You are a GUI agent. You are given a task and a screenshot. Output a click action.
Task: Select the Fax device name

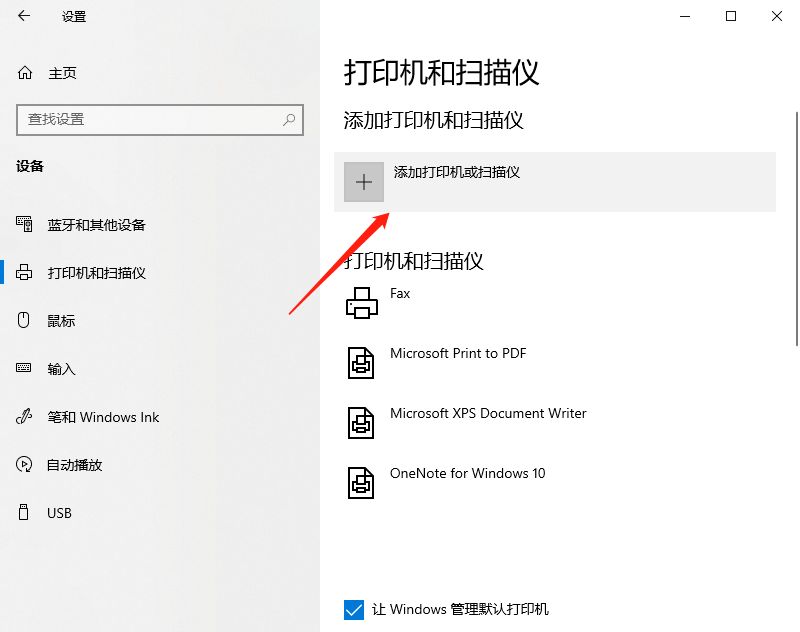coord(400,293)
